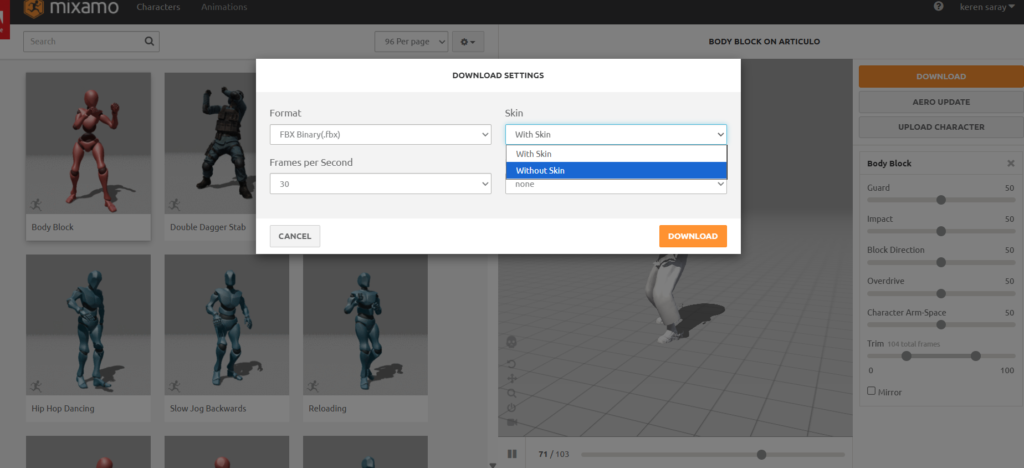Open the Skin dropdown showing With Skin
1024x468 pixels.
click(x=616, y=134)
